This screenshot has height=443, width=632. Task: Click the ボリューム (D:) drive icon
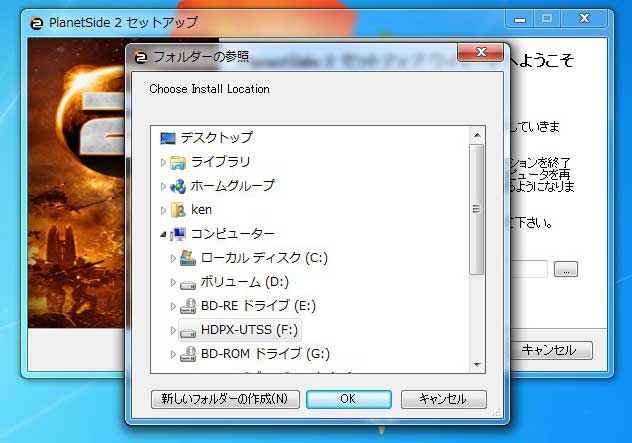click(188, 285)
